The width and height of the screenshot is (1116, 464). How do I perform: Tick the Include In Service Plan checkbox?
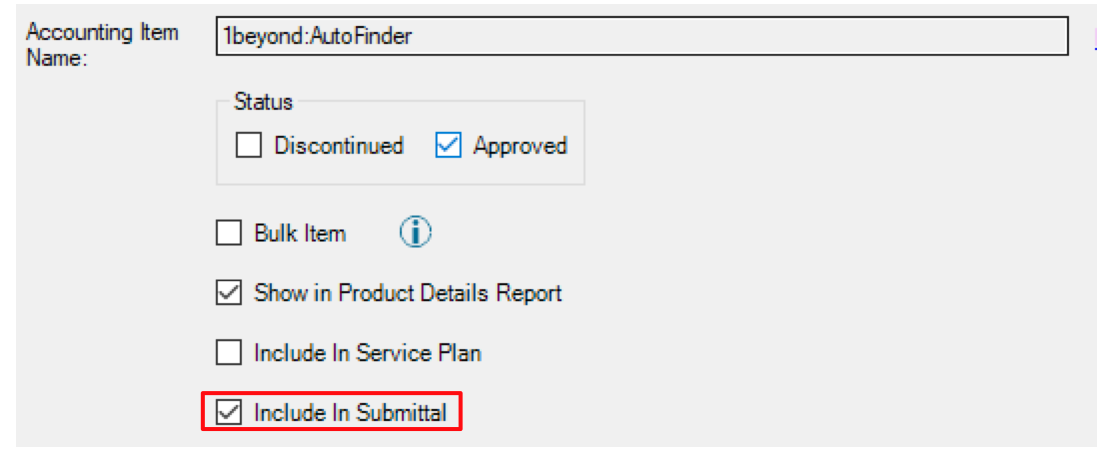click(x=228, y=352)
